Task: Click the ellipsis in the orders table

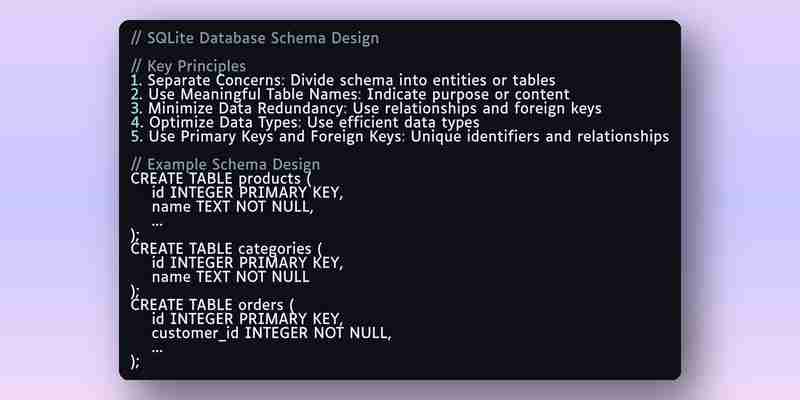Action: pos(157,350)
